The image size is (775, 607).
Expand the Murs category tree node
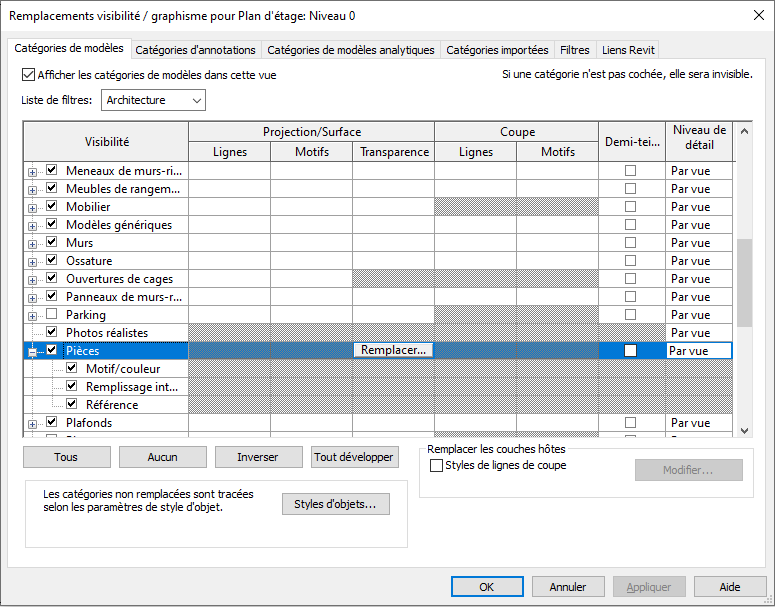(33, 243)
